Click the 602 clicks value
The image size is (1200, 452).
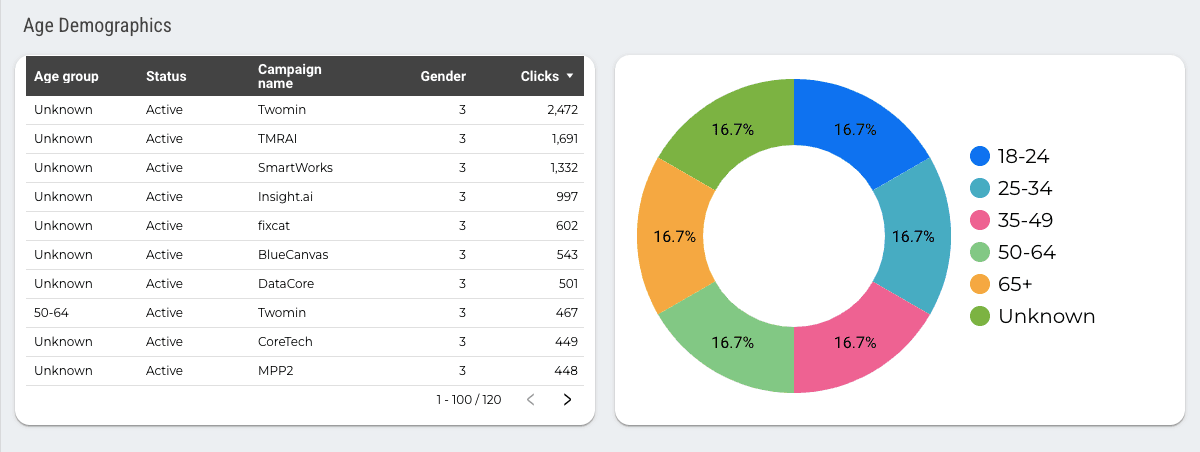click(x=567, y=225)
